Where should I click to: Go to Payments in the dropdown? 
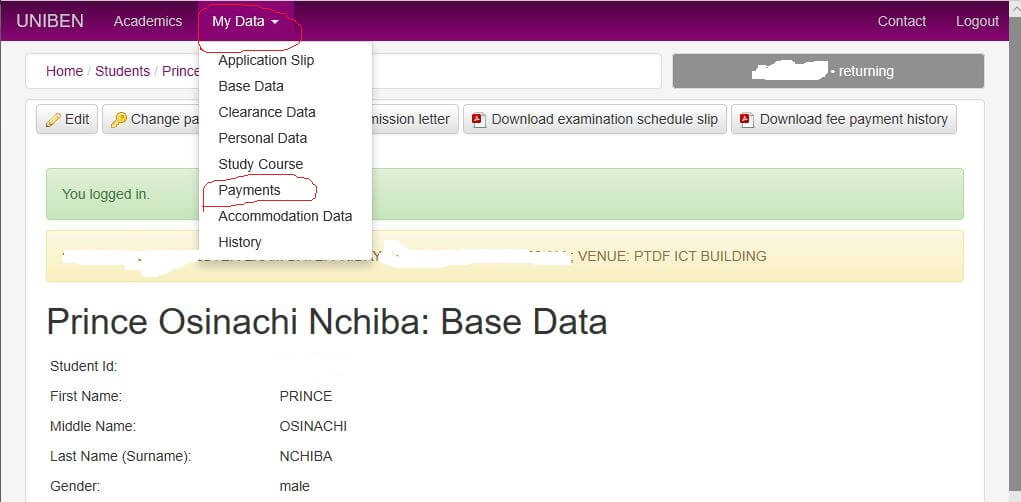pos(250,190)
